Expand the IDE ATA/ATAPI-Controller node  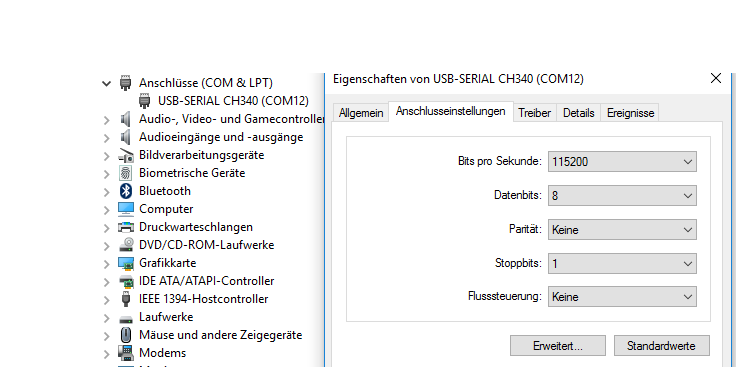tap(107, 282)
